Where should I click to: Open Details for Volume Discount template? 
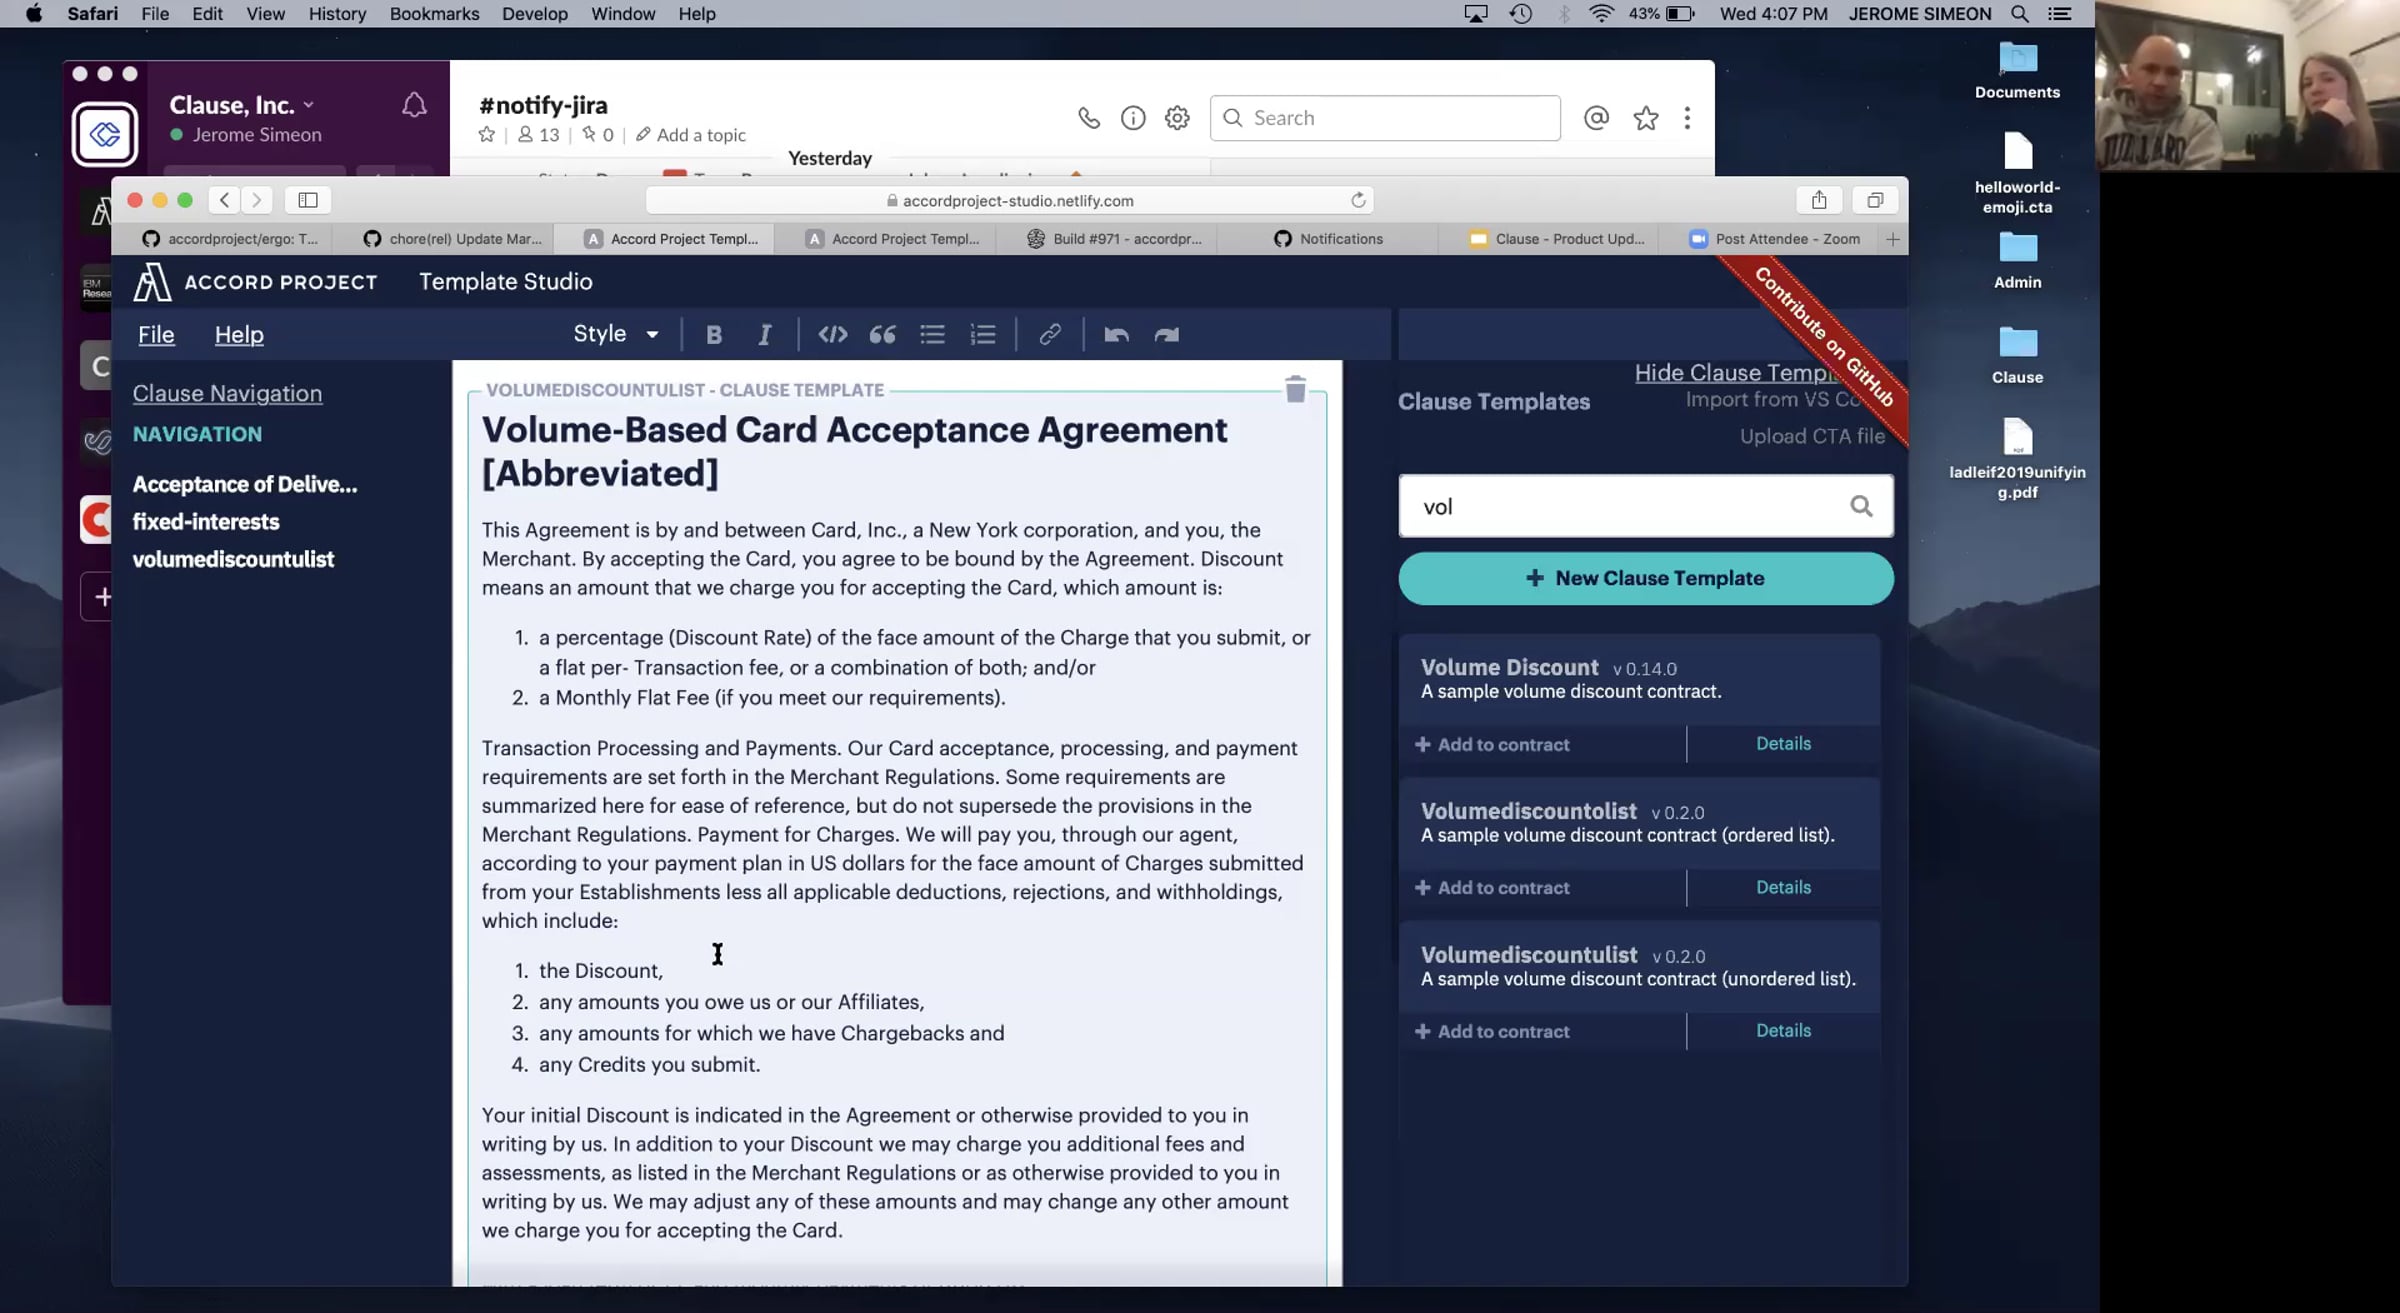[1783, 743]
